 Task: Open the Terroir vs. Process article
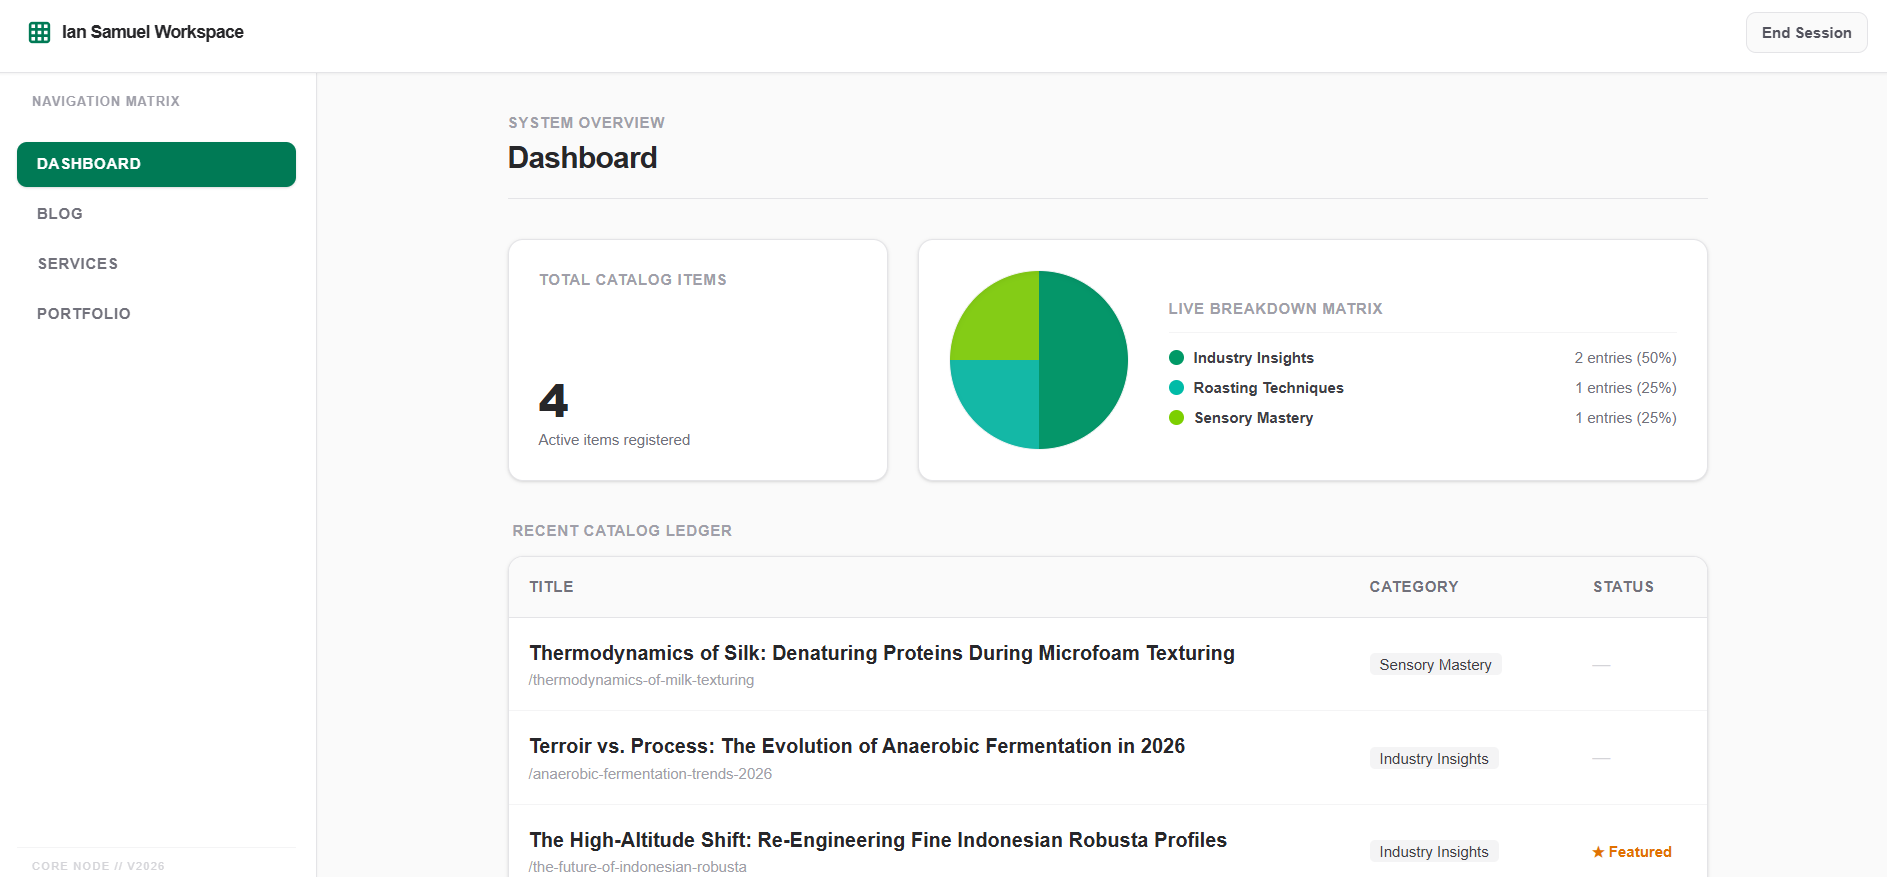coord(857,746)
